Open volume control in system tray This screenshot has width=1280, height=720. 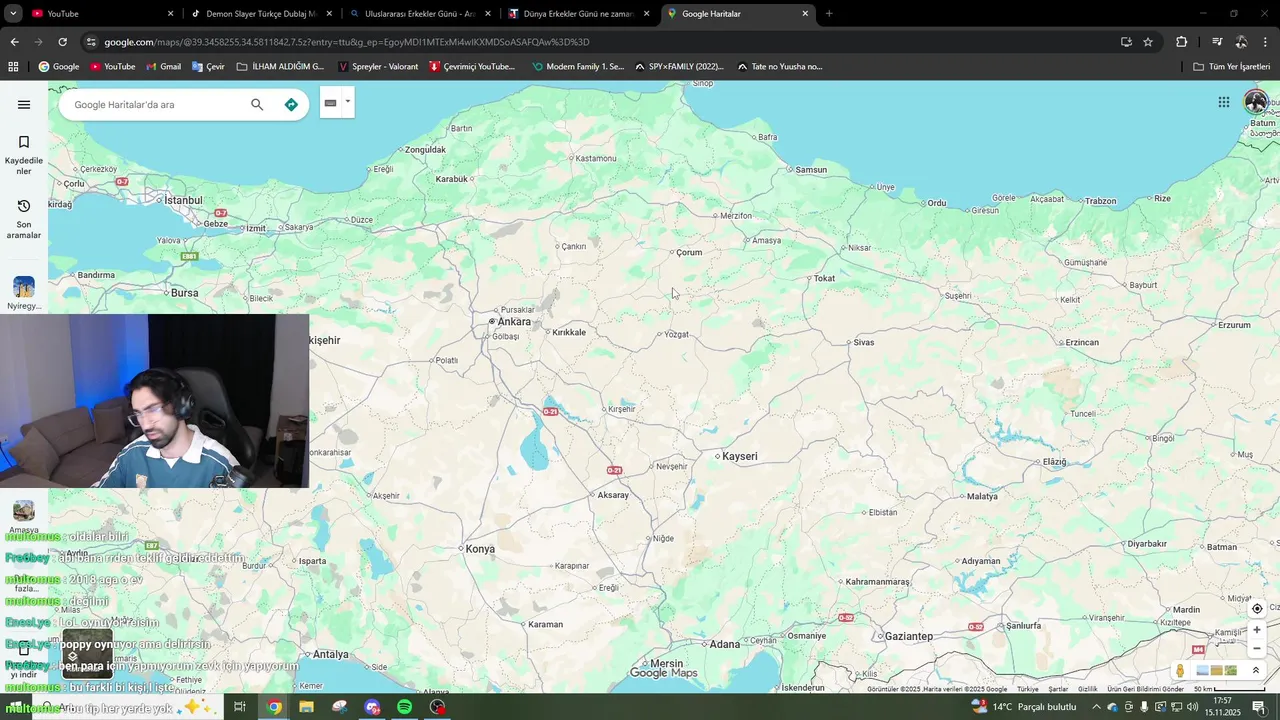tap(1192, 707)
